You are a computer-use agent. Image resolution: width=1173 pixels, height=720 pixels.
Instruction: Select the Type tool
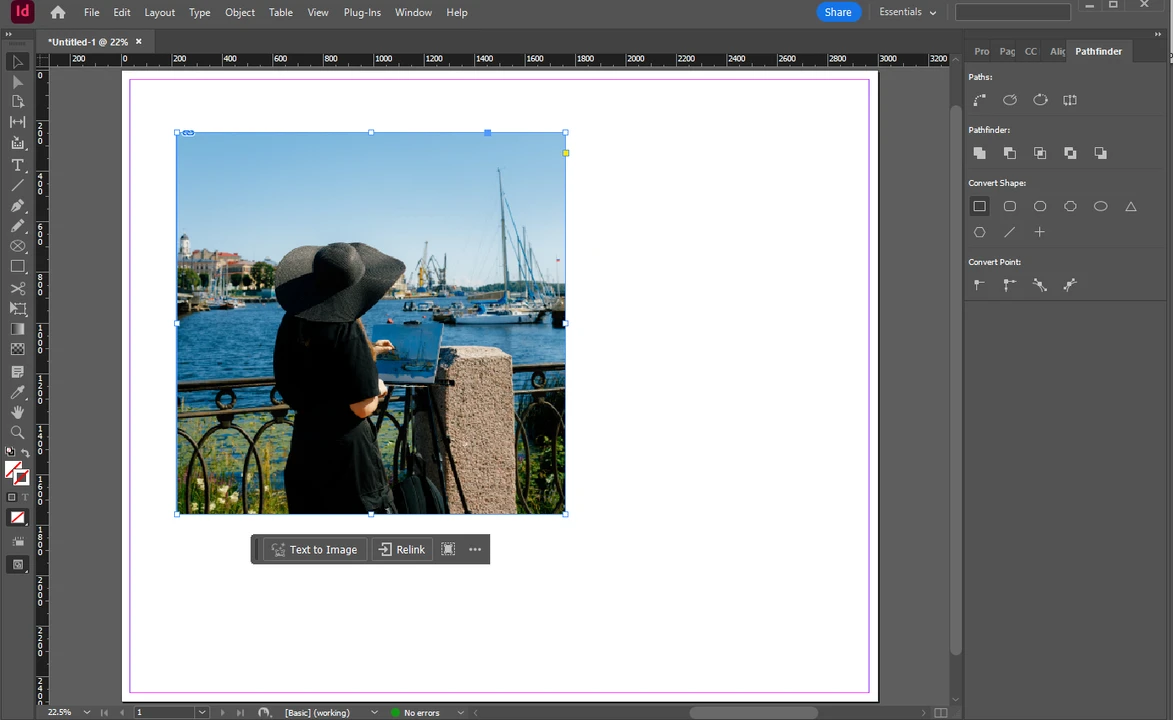tap(17, 165)
